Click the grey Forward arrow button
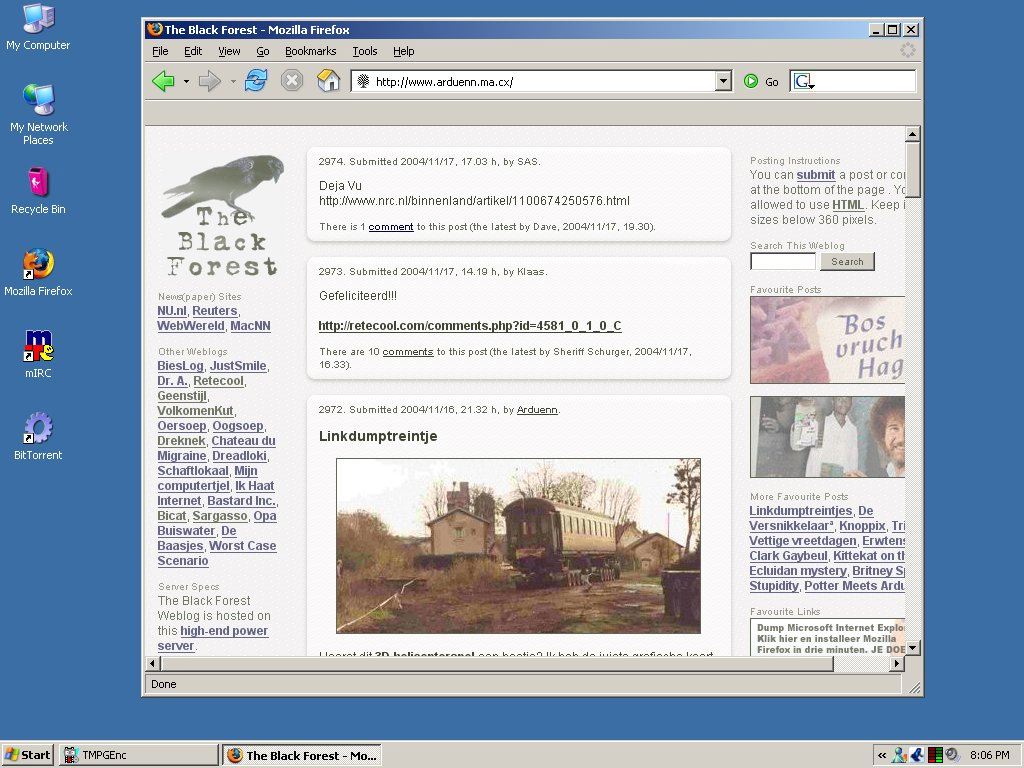 [x=210, y=82]
